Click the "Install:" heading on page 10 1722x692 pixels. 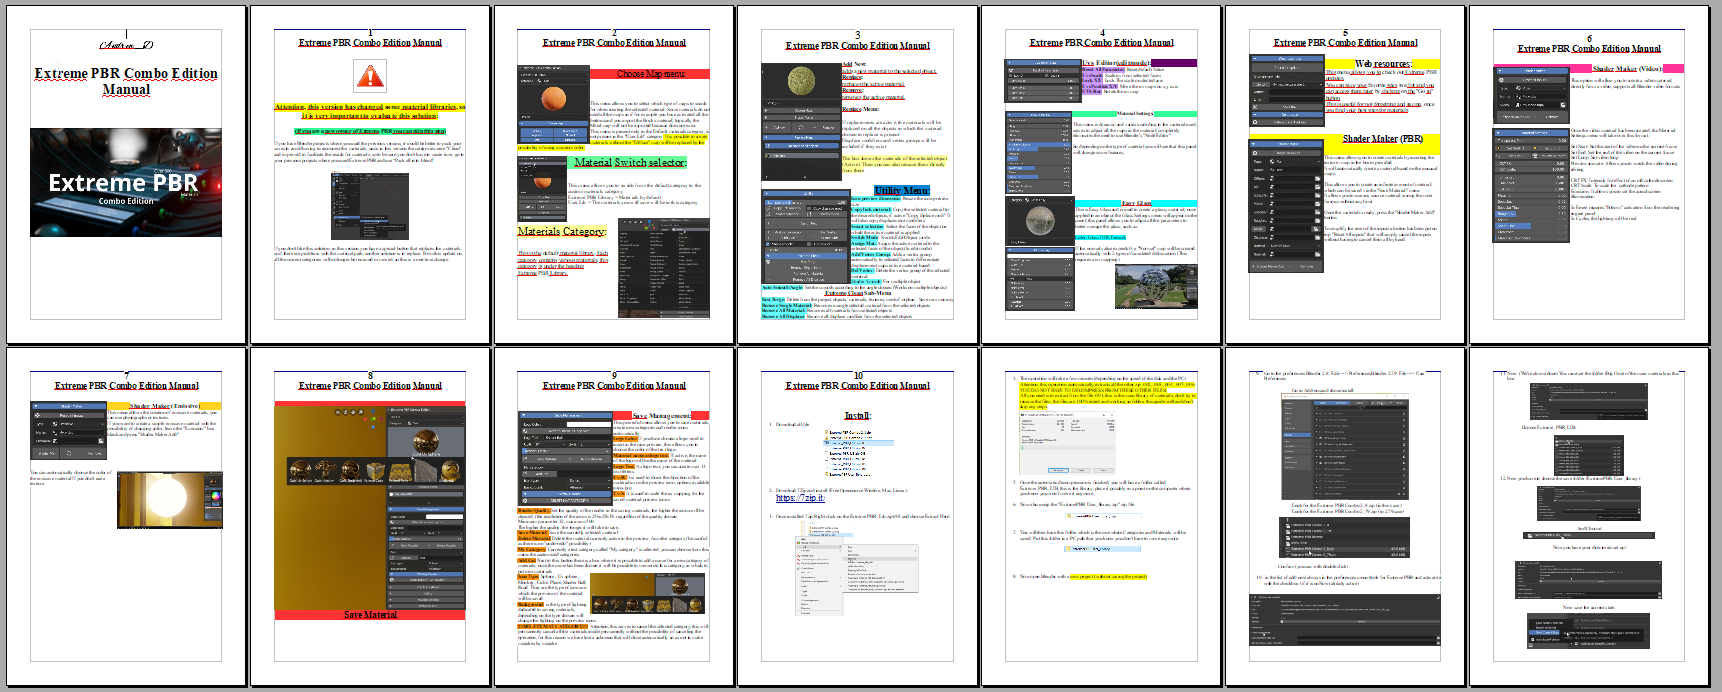(x=857, y=416)
